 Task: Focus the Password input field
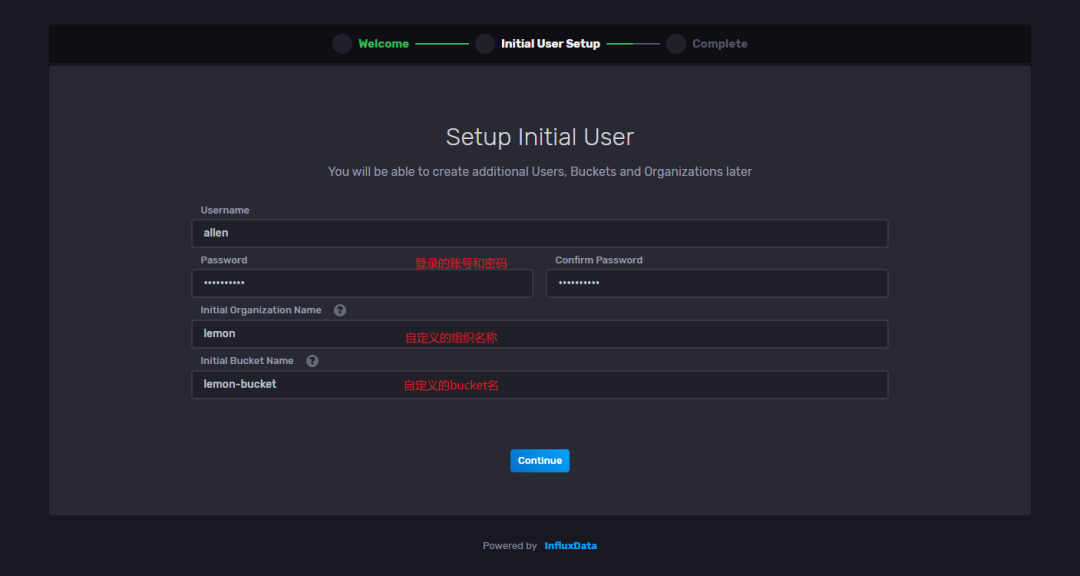(x=362, y=283)
